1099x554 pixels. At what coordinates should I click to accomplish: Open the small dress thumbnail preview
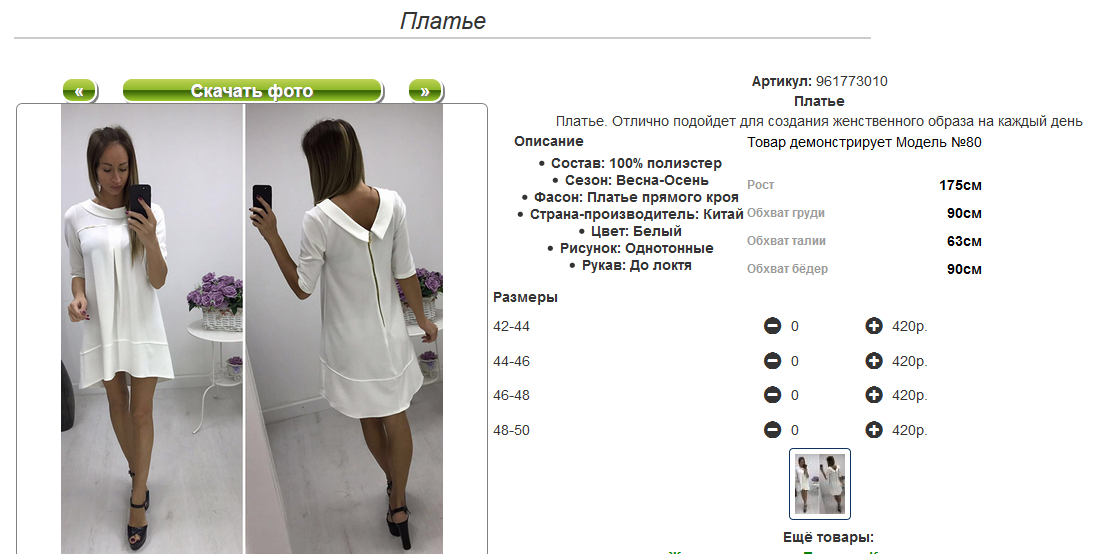click(820, 484)
